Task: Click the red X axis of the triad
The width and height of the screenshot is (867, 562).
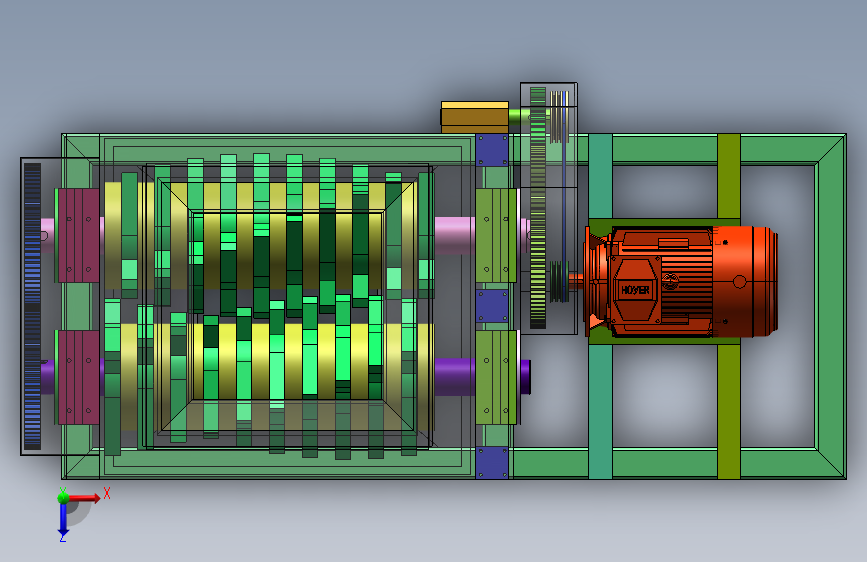Action: pyautogui.click(x=86, y=498)
